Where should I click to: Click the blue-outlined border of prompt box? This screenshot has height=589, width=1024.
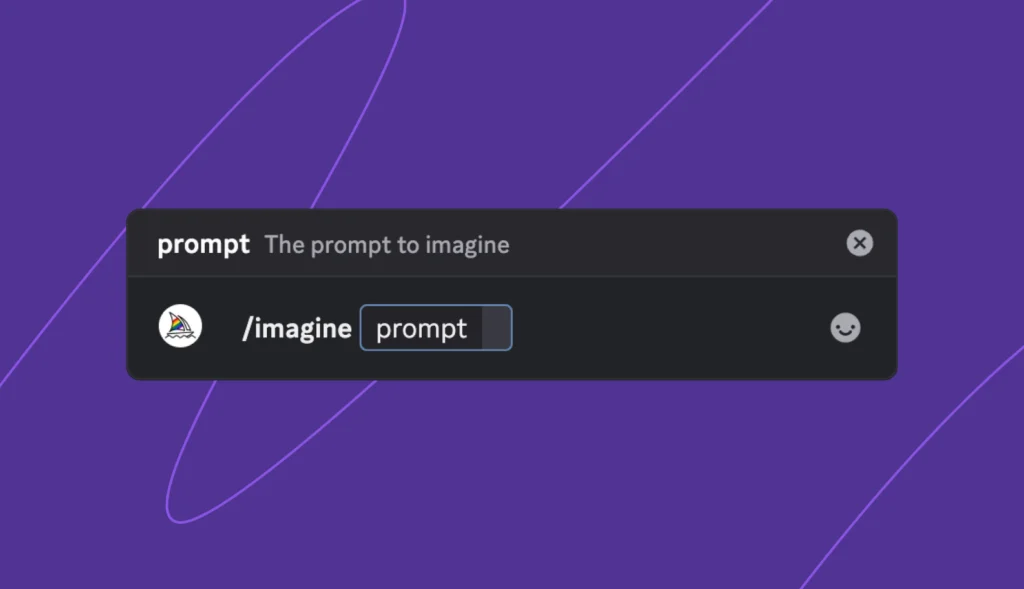tap(436, 306)
